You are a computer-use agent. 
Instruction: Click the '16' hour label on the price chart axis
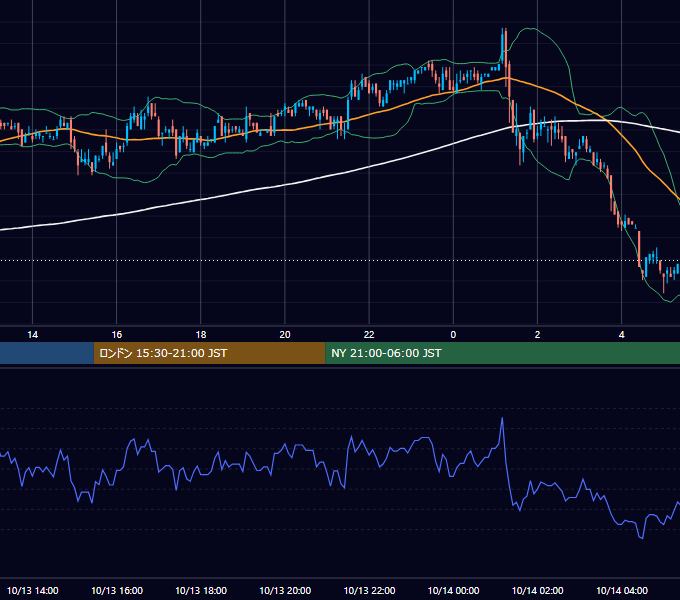pyautogui.click(x=117, y=335)
